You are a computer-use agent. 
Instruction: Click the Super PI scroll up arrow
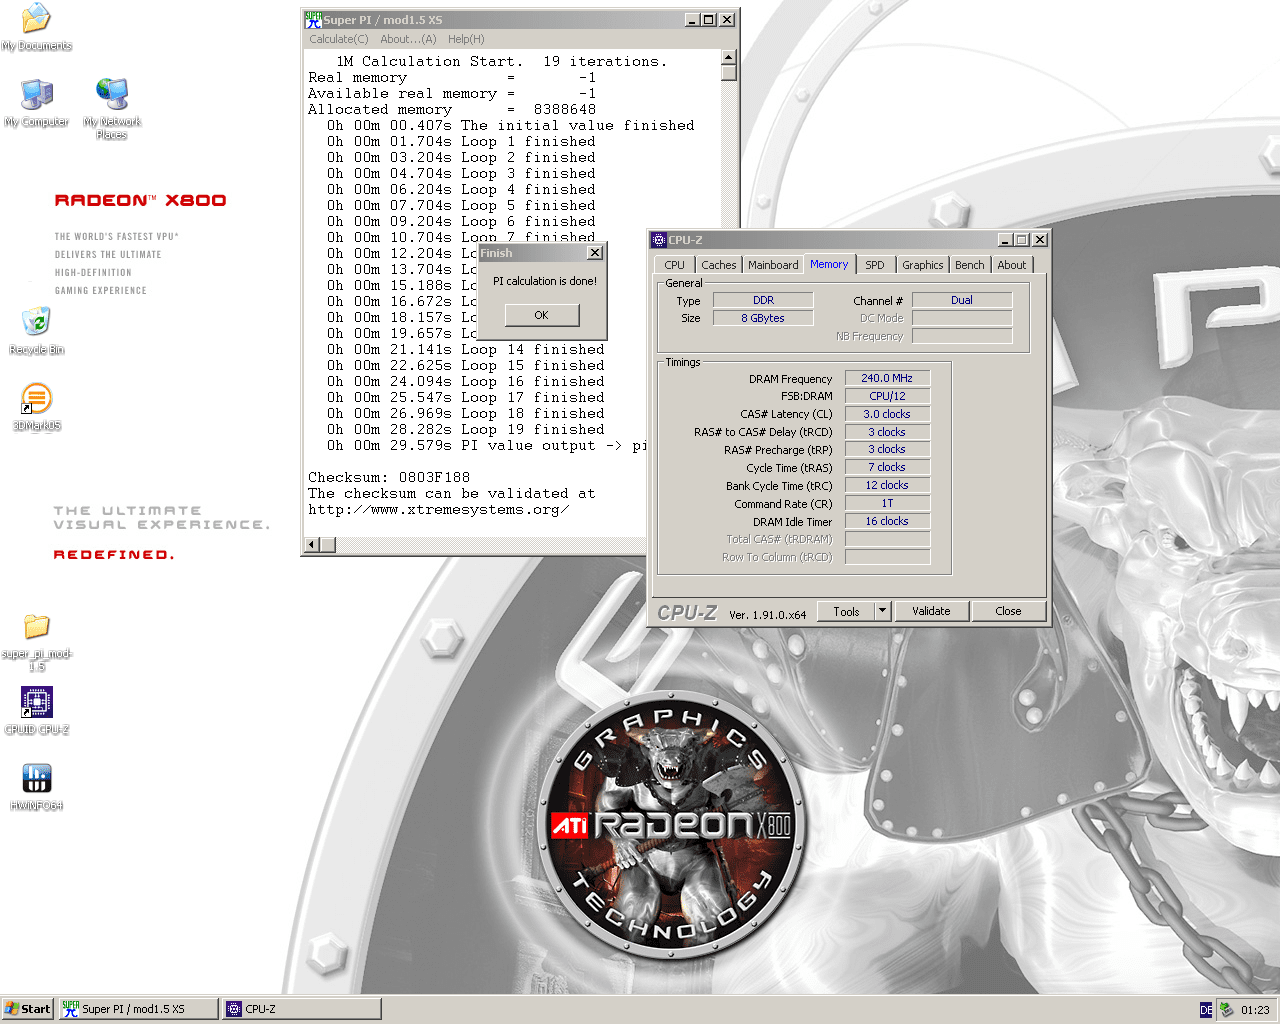click(729, 57)
